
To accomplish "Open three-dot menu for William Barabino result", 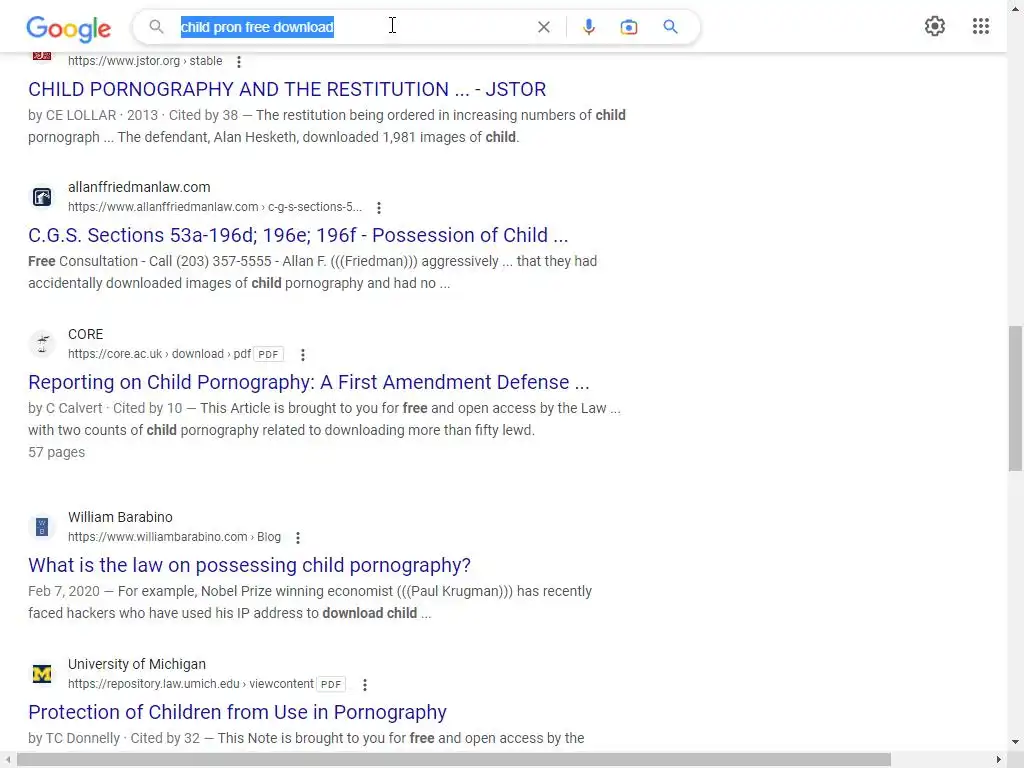I will click(298, 537).
